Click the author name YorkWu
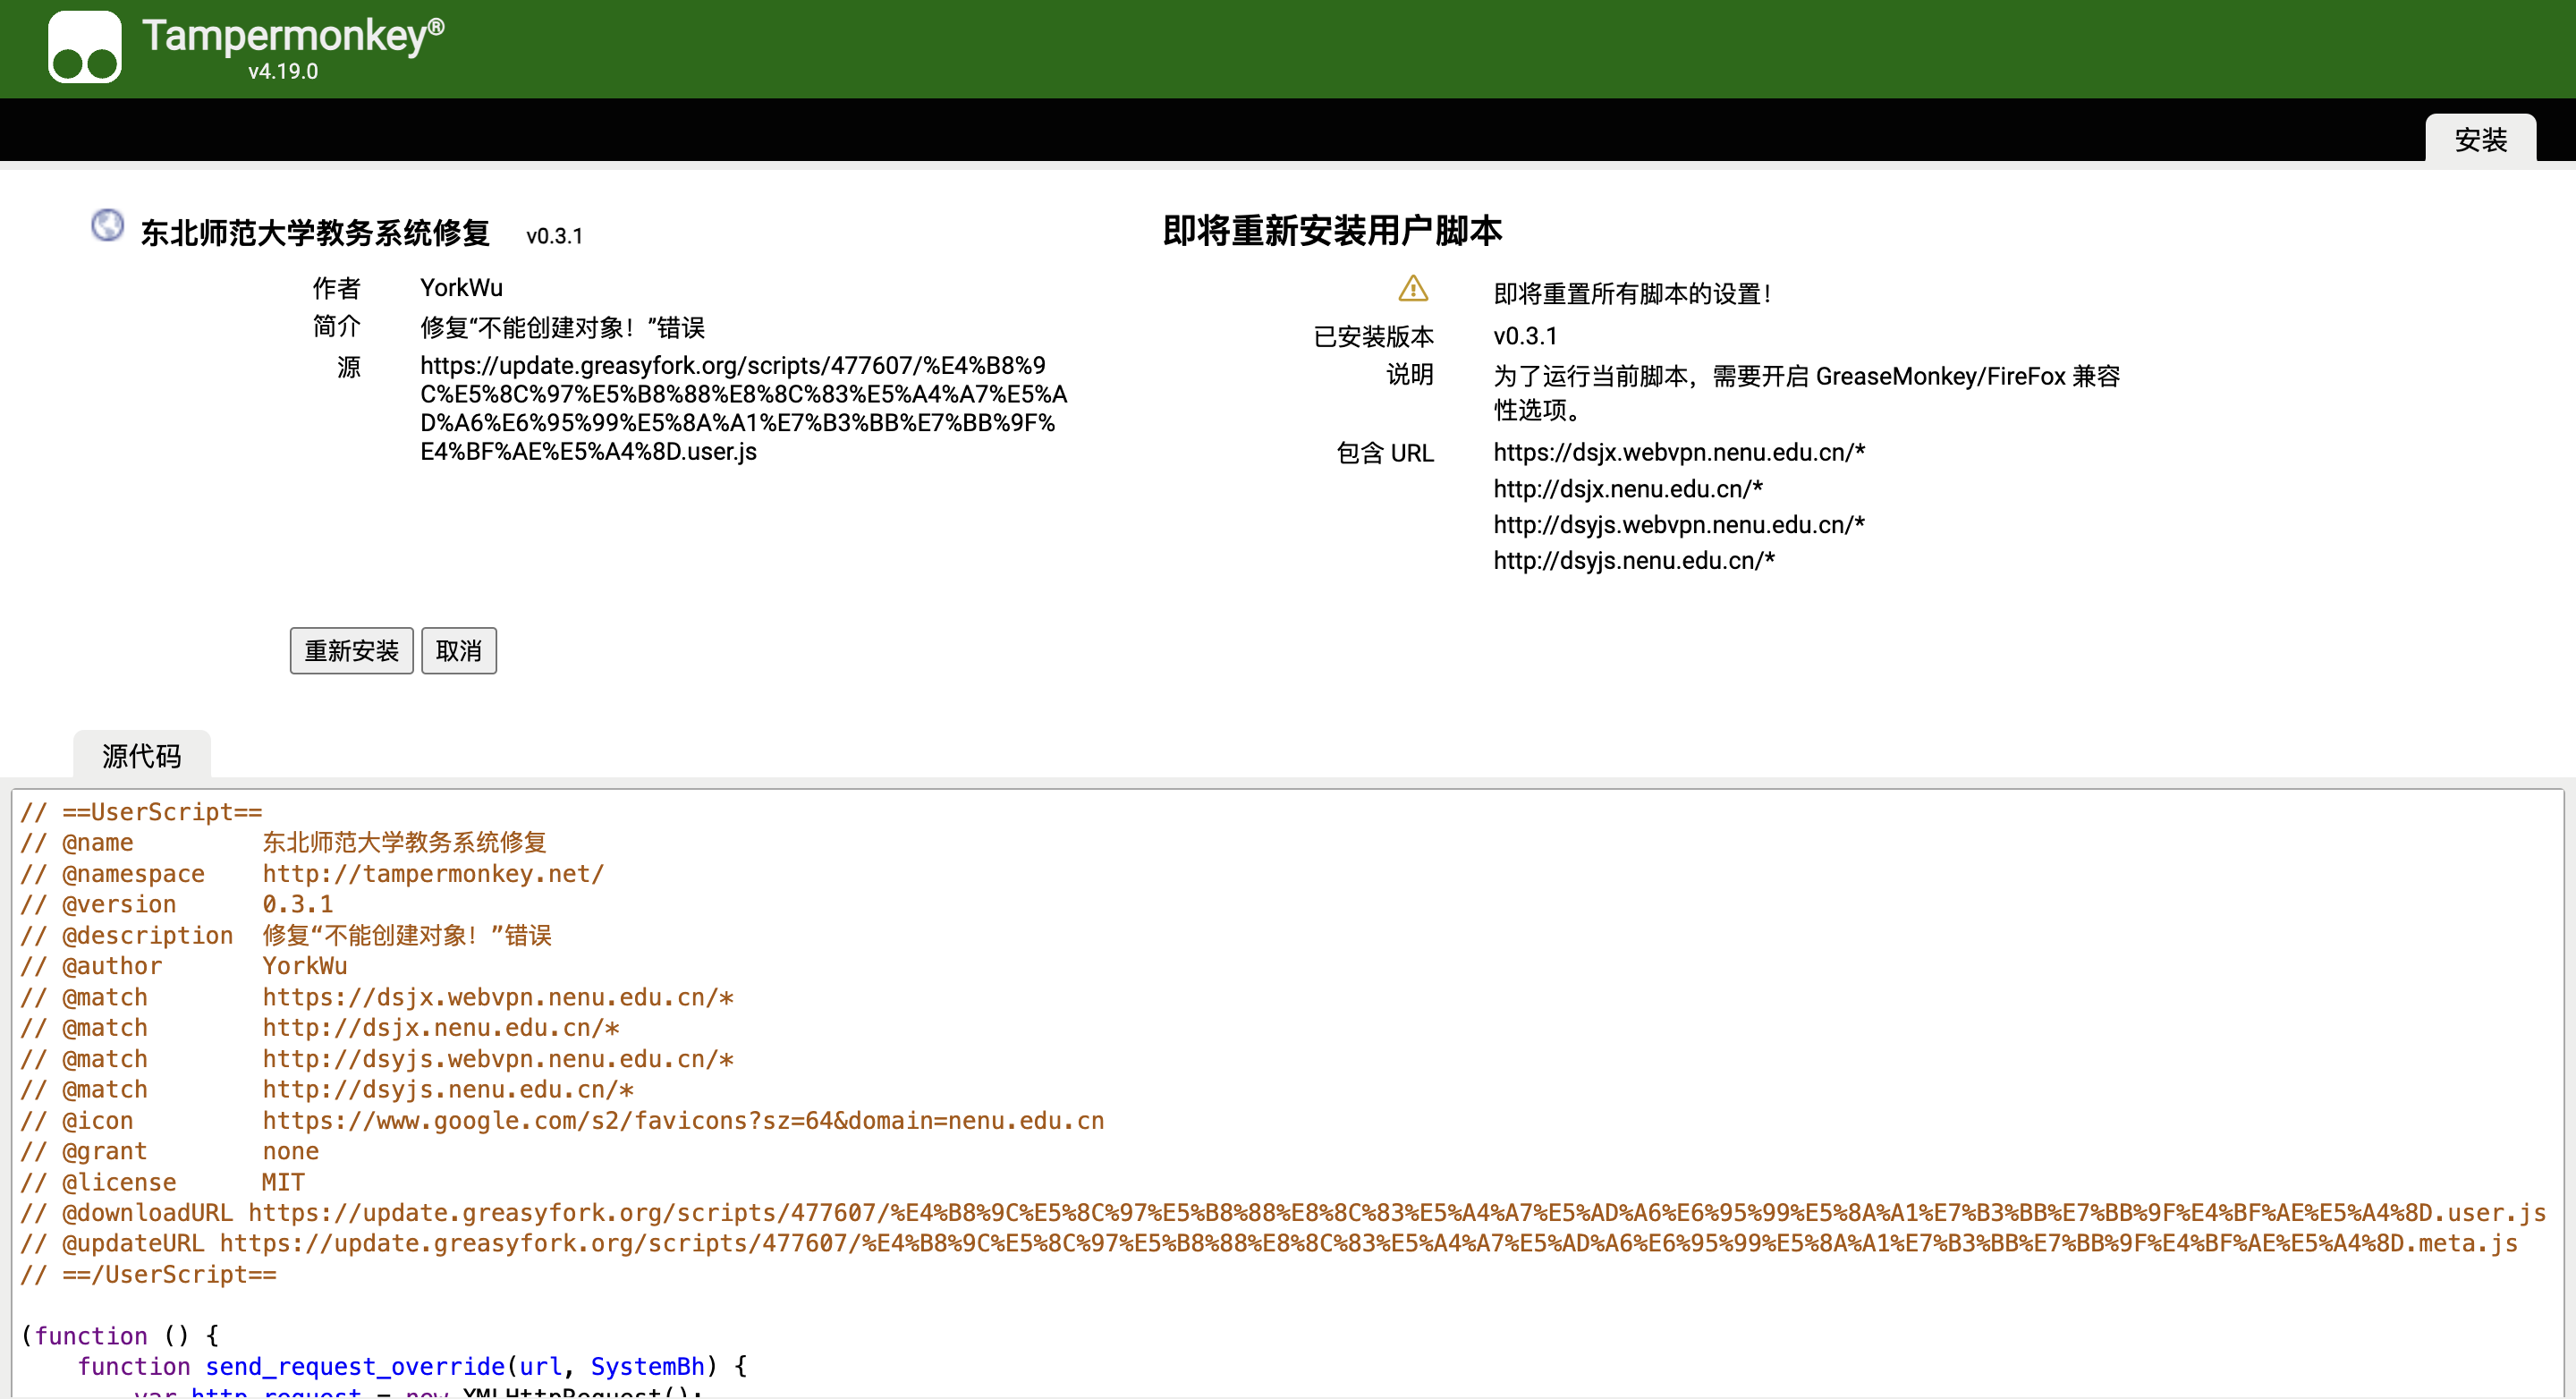Viewport: 2576px width, 1399px height. (x=461, y=288)
